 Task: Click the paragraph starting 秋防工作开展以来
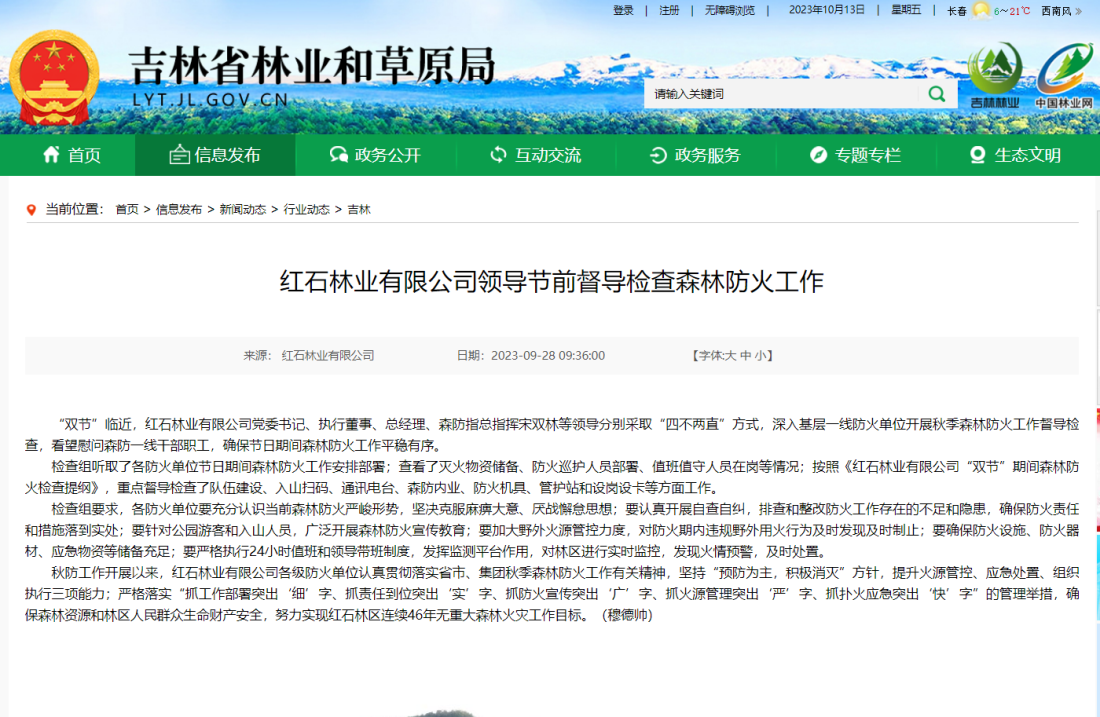(x=551, y=594)
